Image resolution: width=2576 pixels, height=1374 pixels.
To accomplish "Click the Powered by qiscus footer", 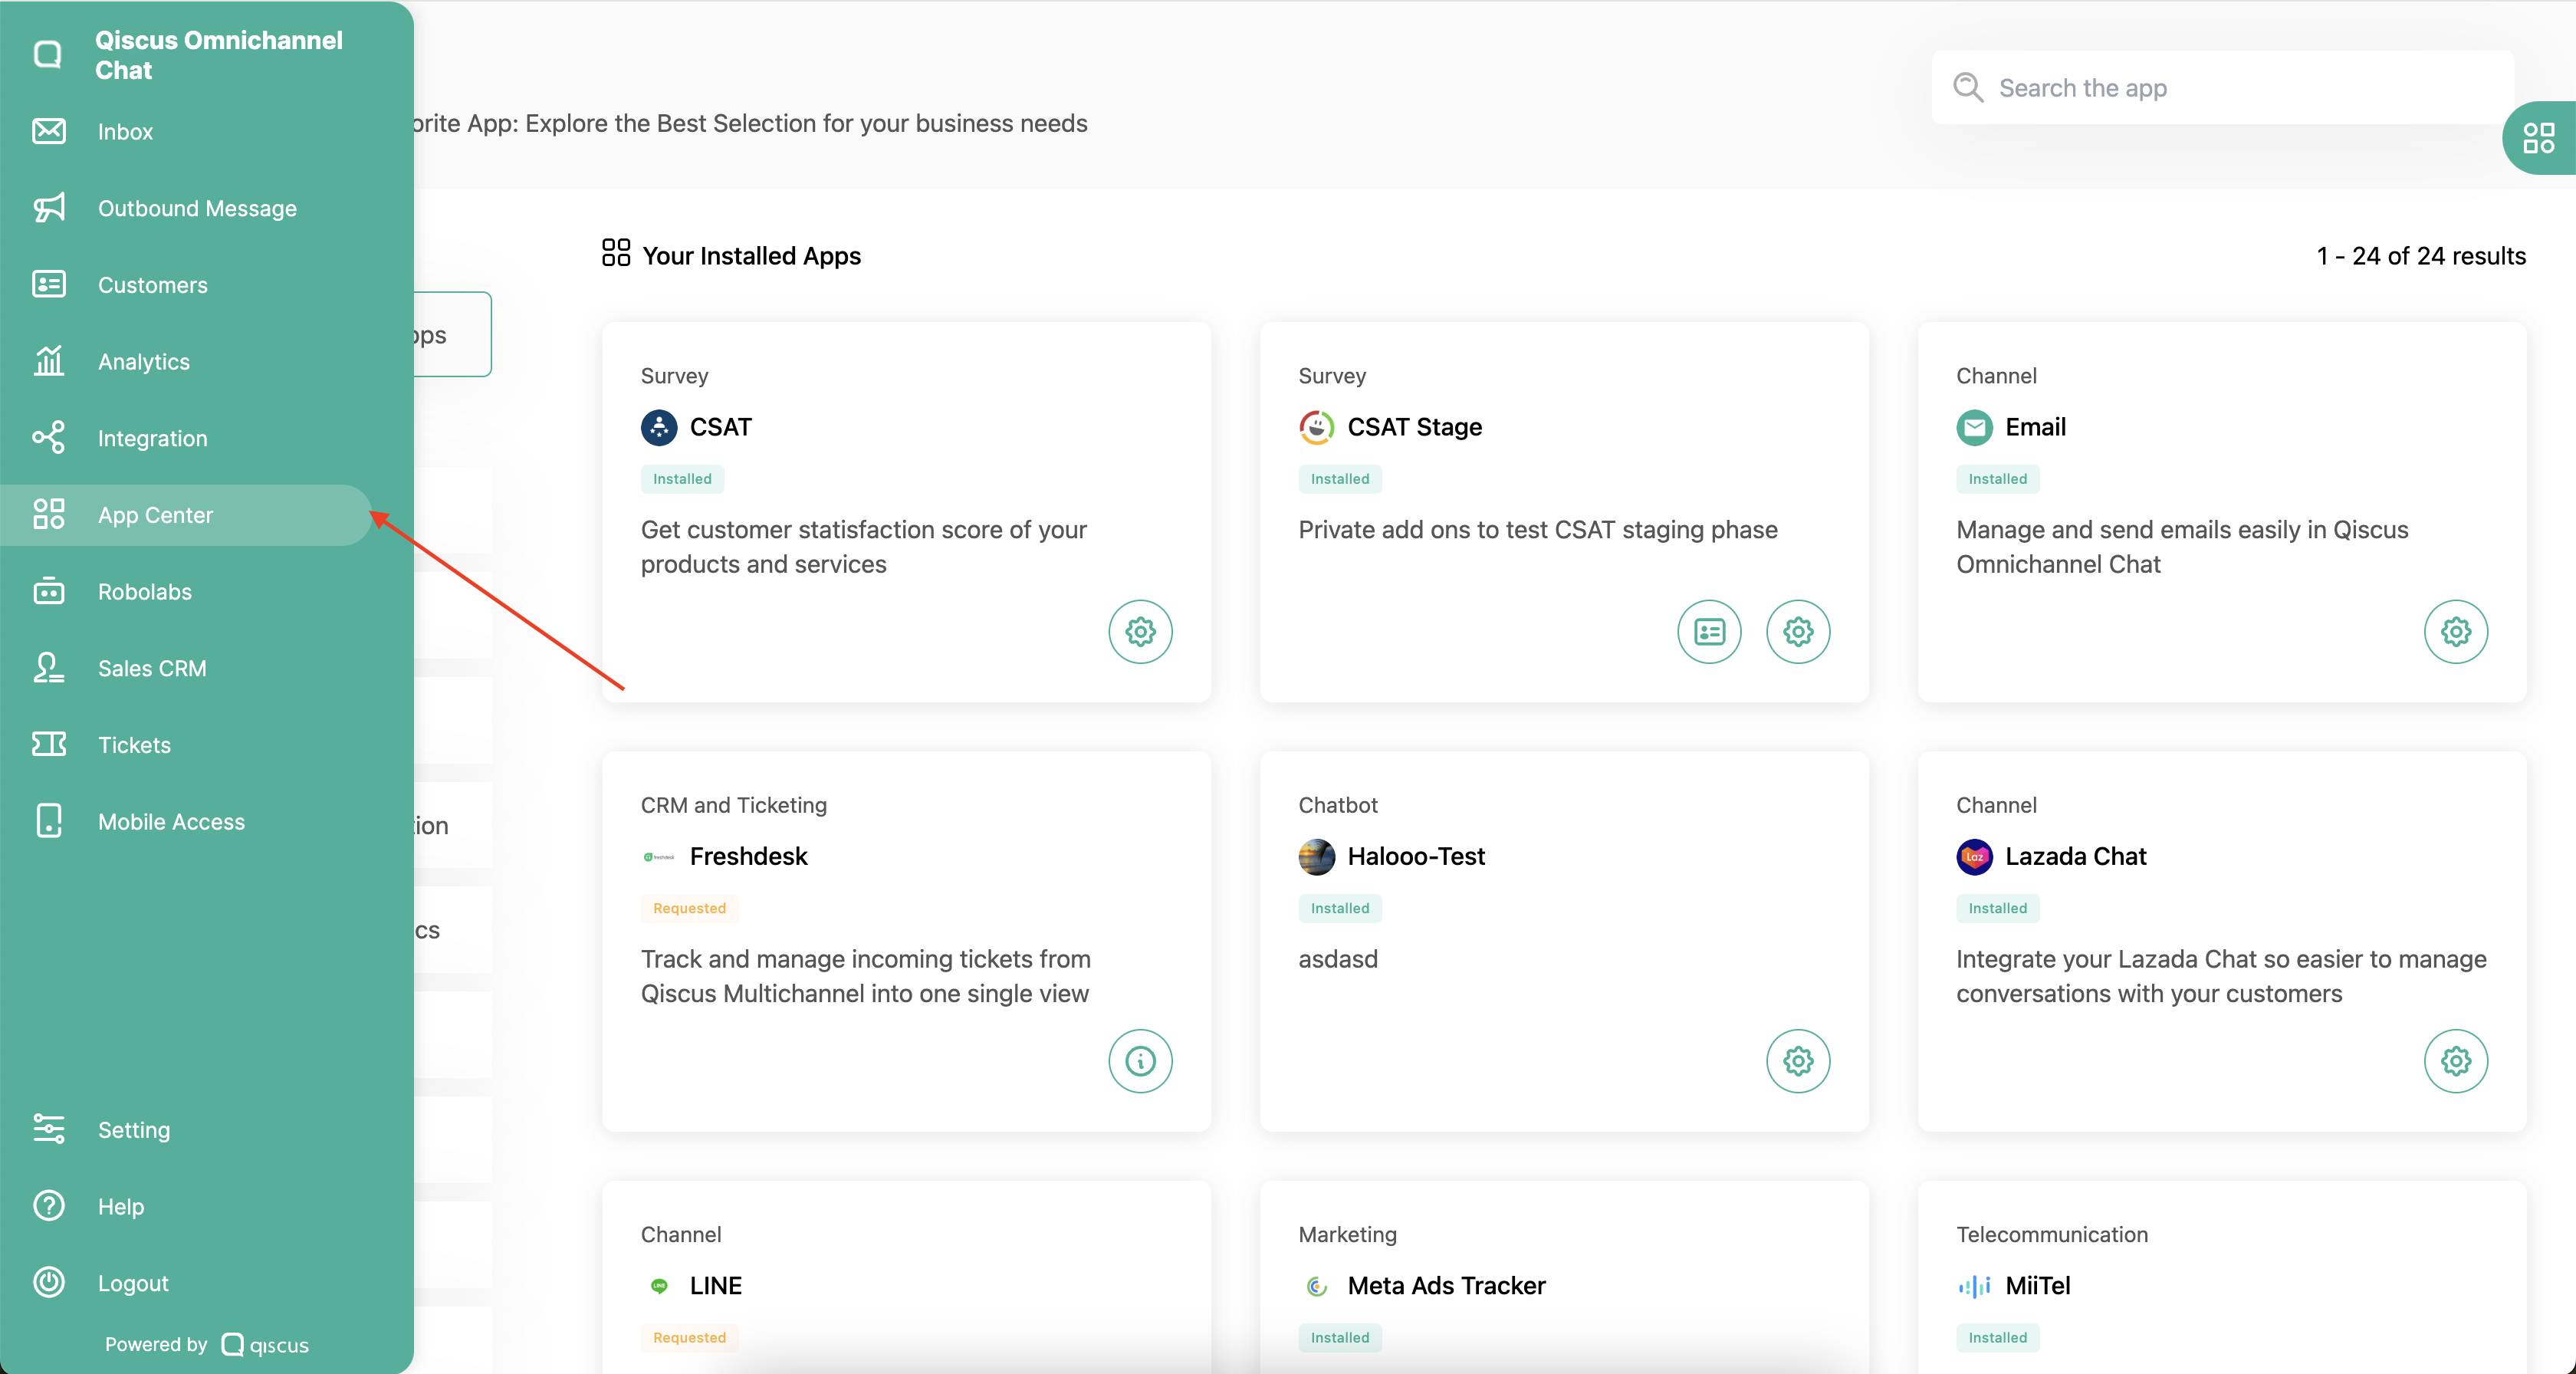I will (x=207, y=1345).
